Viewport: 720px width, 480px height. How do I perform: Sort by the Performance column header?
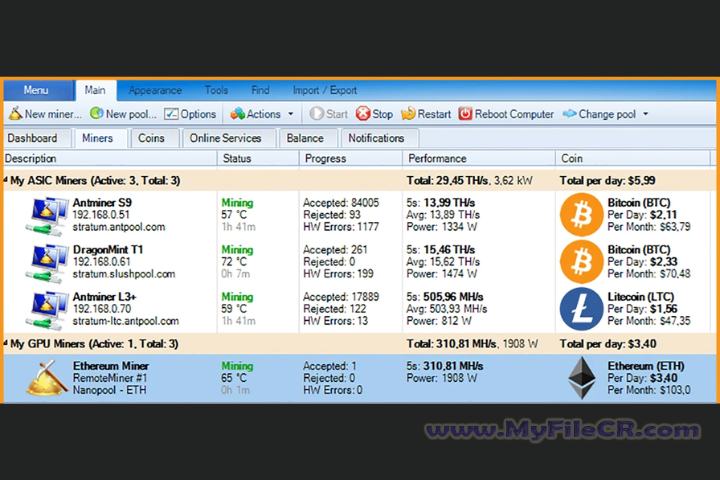479,158
